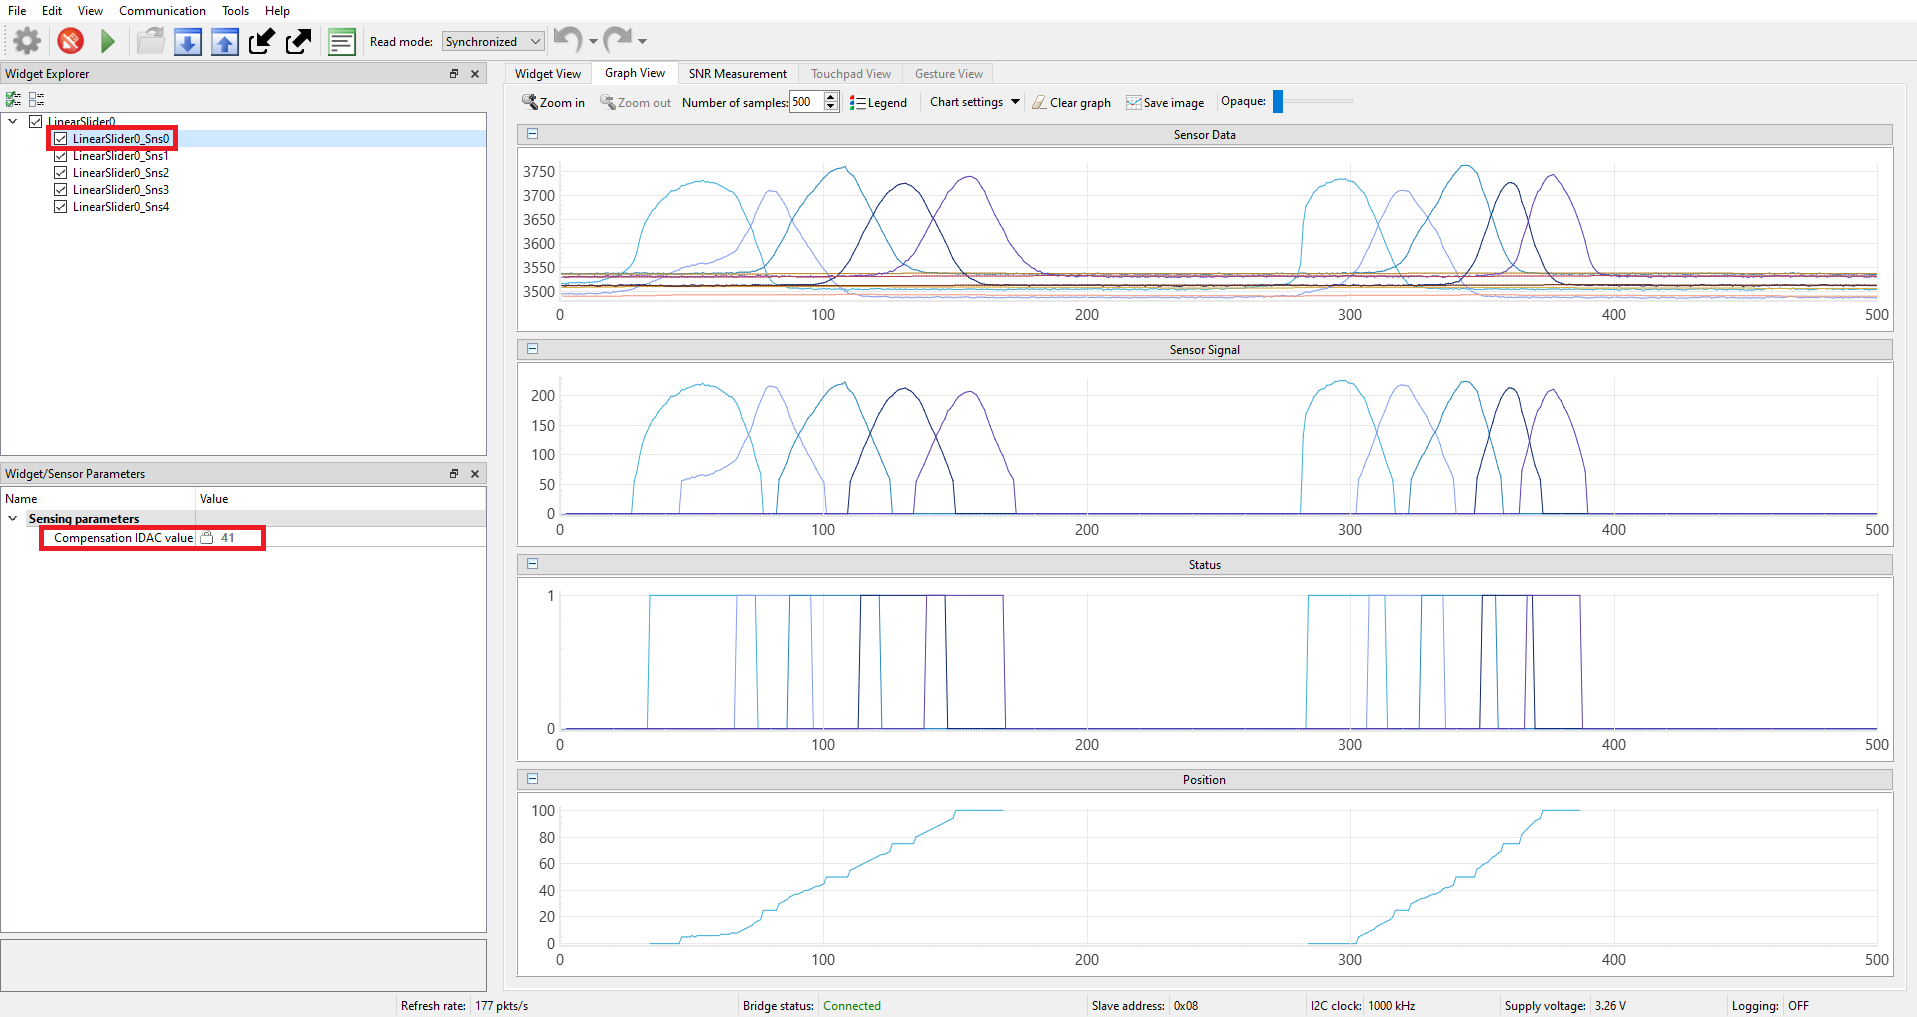Uncheck the LinearSlider0_Sns0 checkbox
The image size is (1917, 1017).
[61, 139]
